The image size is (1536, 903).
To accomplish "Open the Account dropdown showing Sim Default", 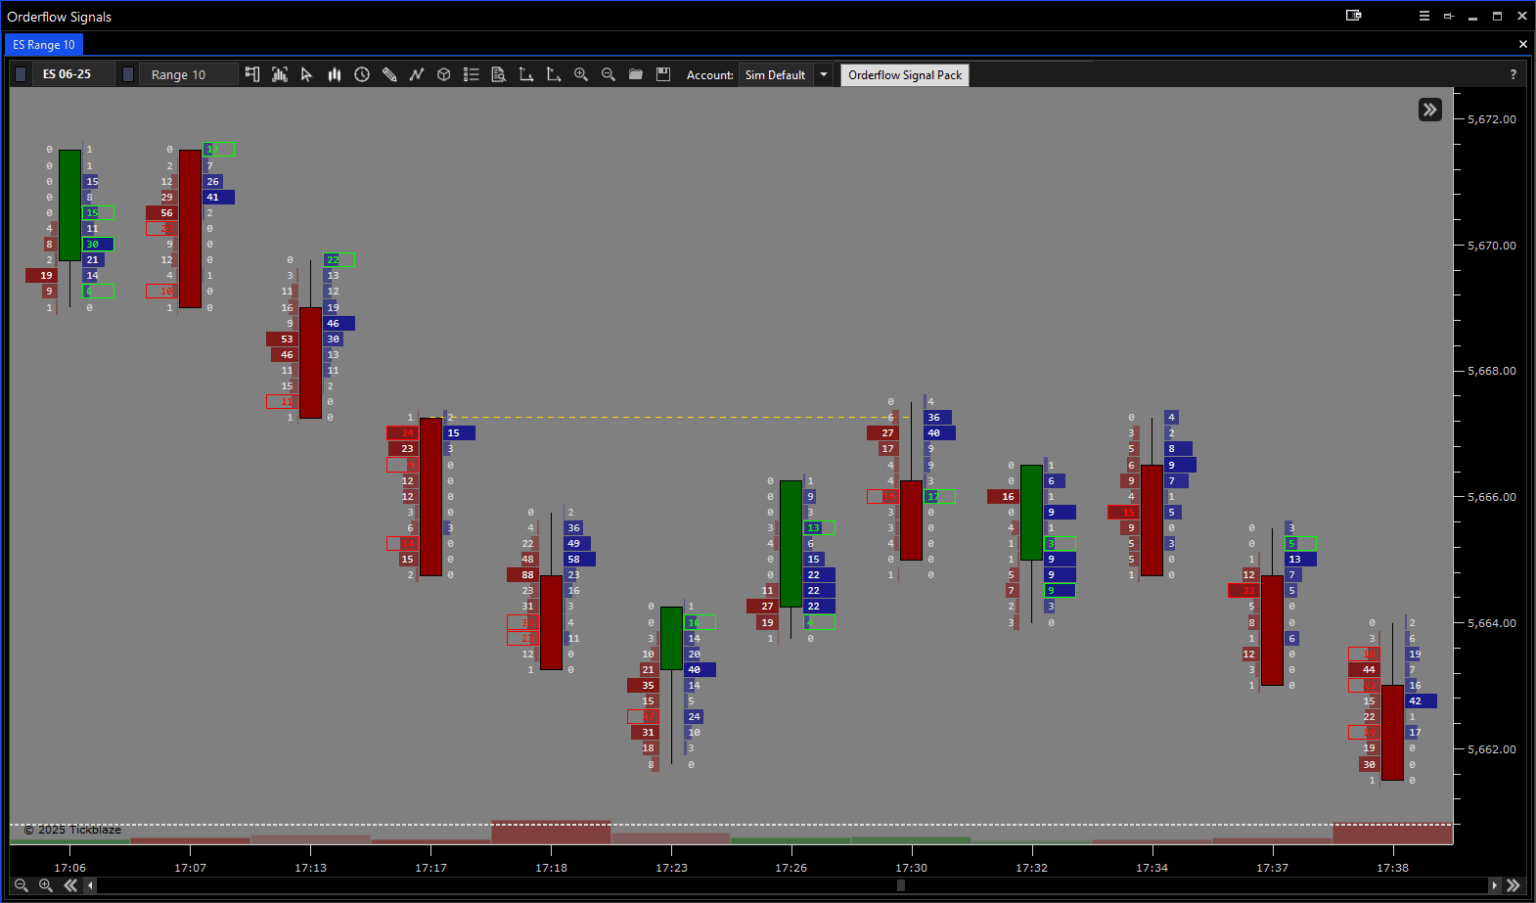I will click(x=822, y=74).
